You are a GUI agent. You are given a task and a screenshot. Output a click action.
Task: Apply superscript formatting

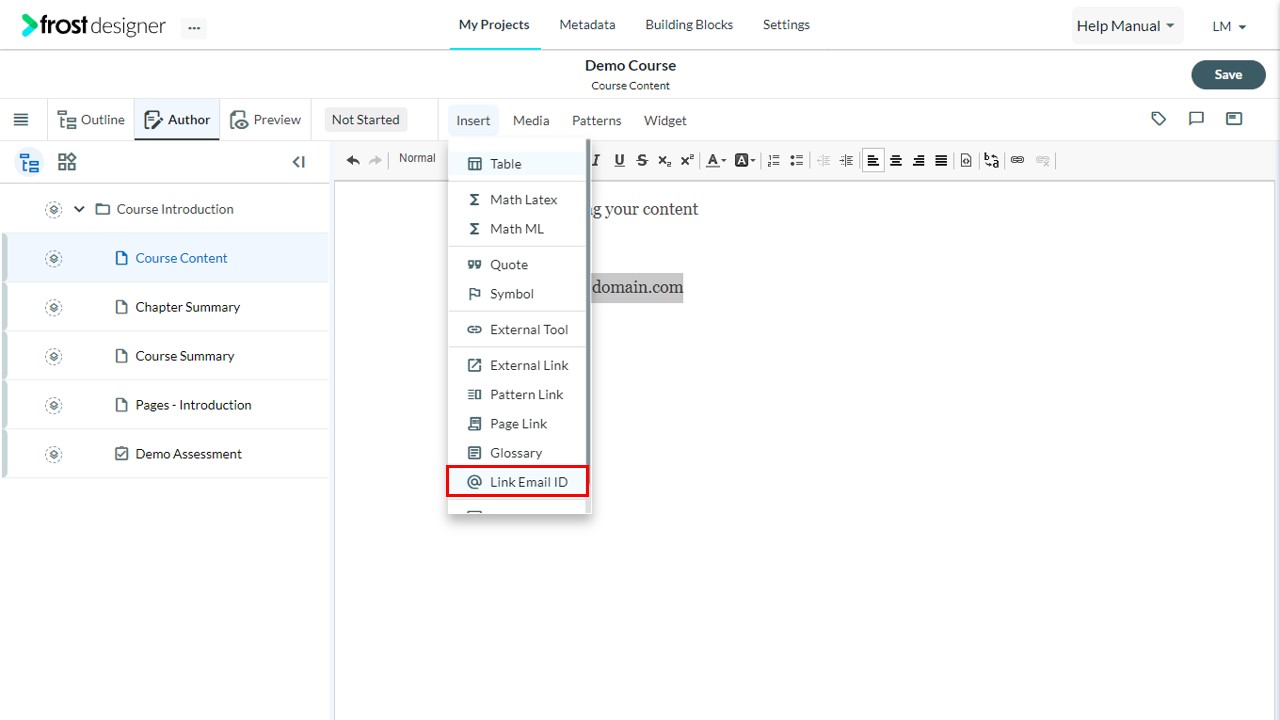(x=687, y=160)
